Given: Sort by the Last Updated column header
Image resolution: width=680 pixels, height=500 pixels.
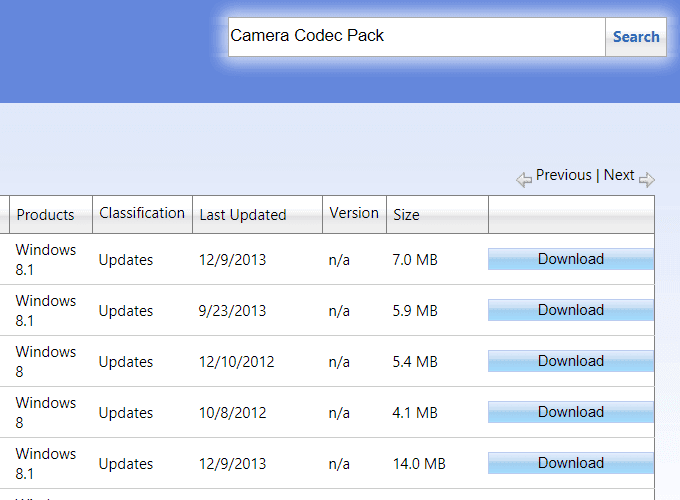Looking at the screenshot, I should (243, 215).
